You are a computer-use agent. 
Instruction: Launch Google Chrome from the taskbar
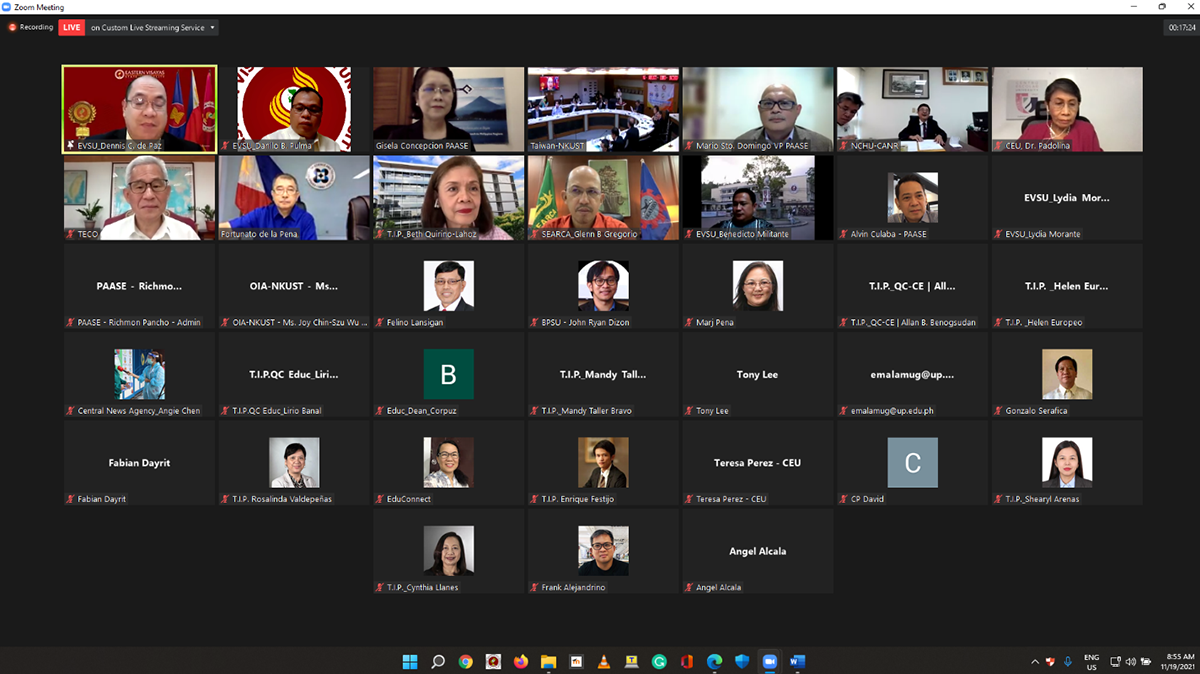[x=466, y=661]
